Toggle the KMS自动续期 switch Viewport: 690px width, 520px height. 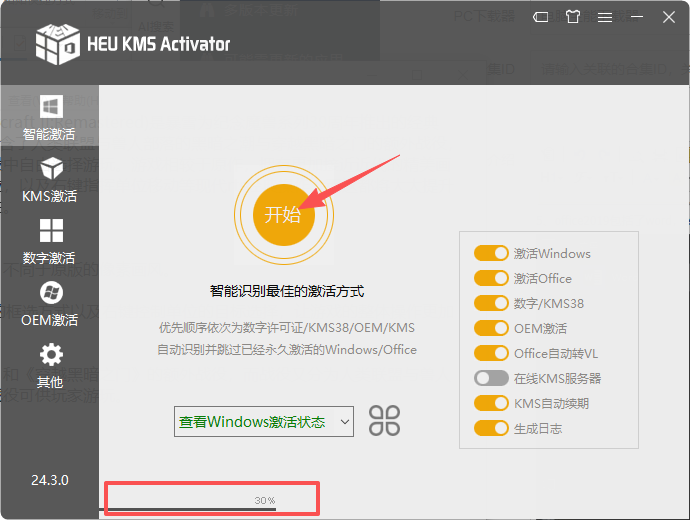coord(491,403)
